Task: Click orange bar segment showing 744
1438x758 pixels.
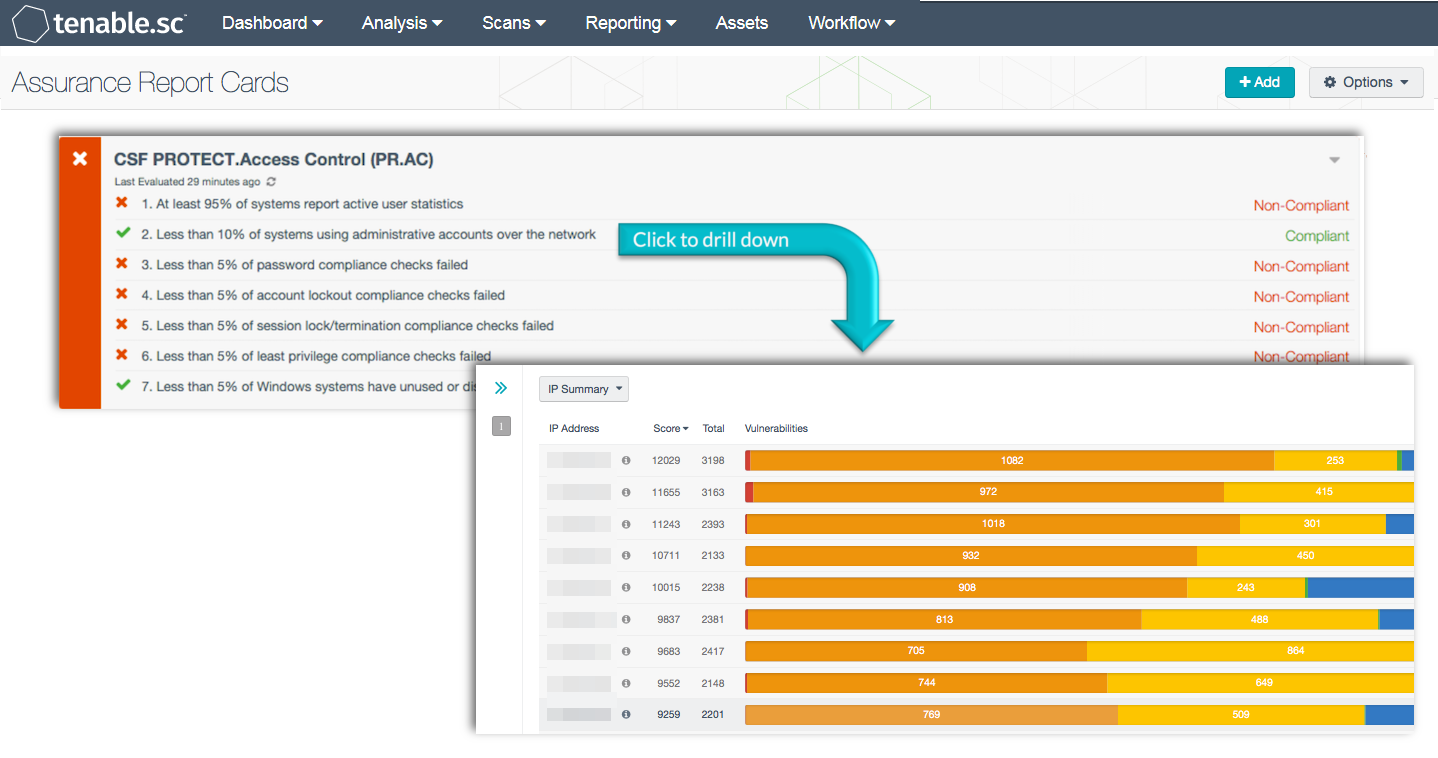Action: tap(927, 683)
